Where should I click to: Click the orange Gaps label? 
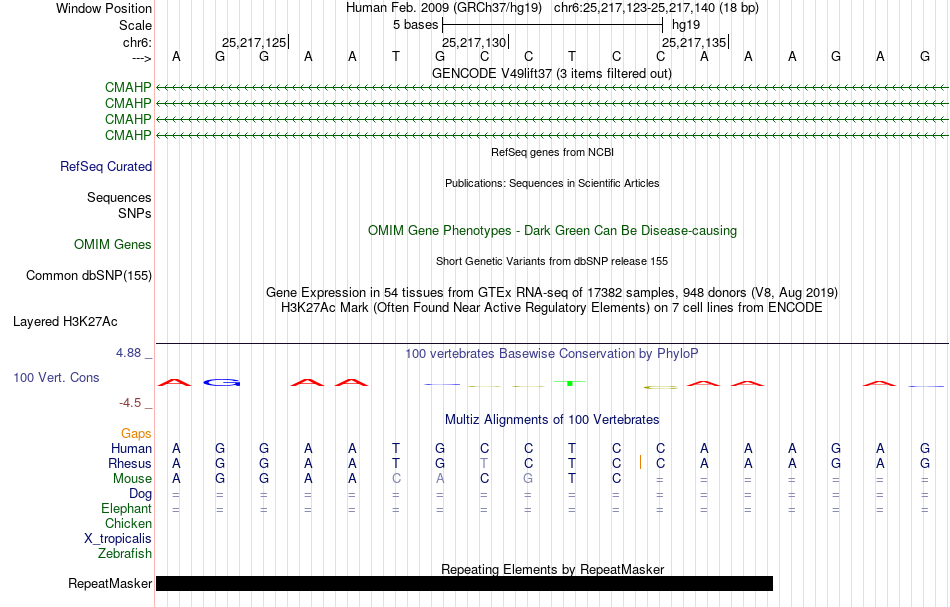pyautogui.click(x=136, y=434)
